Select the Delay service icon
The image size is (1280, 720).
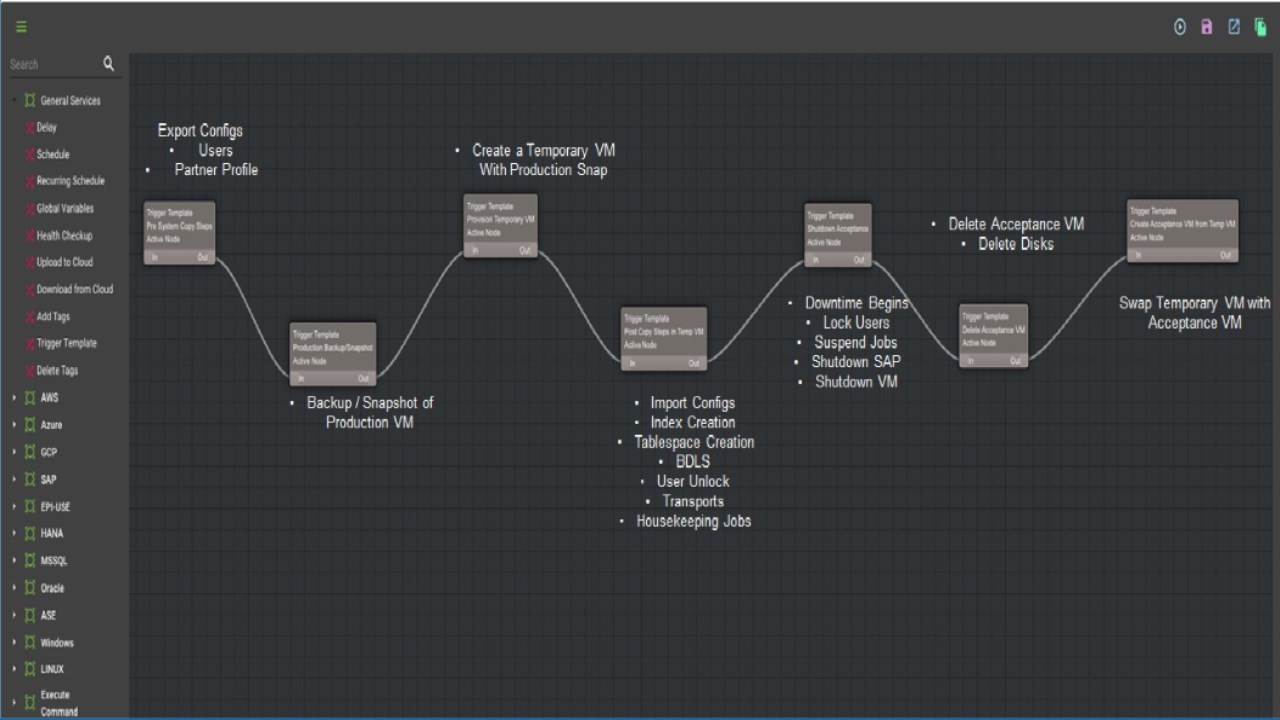coord(30,128)
